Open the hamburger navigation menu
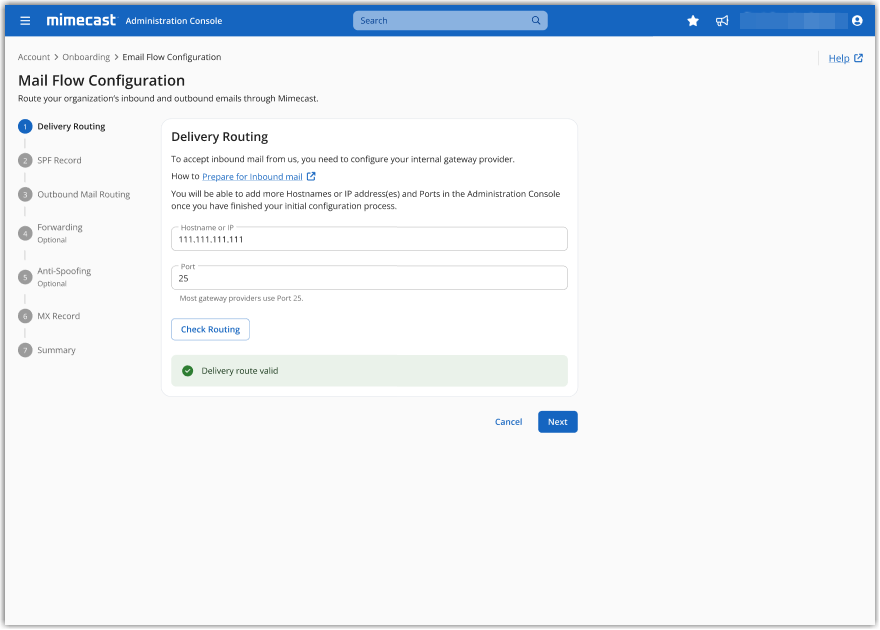 tap(25, 21)
